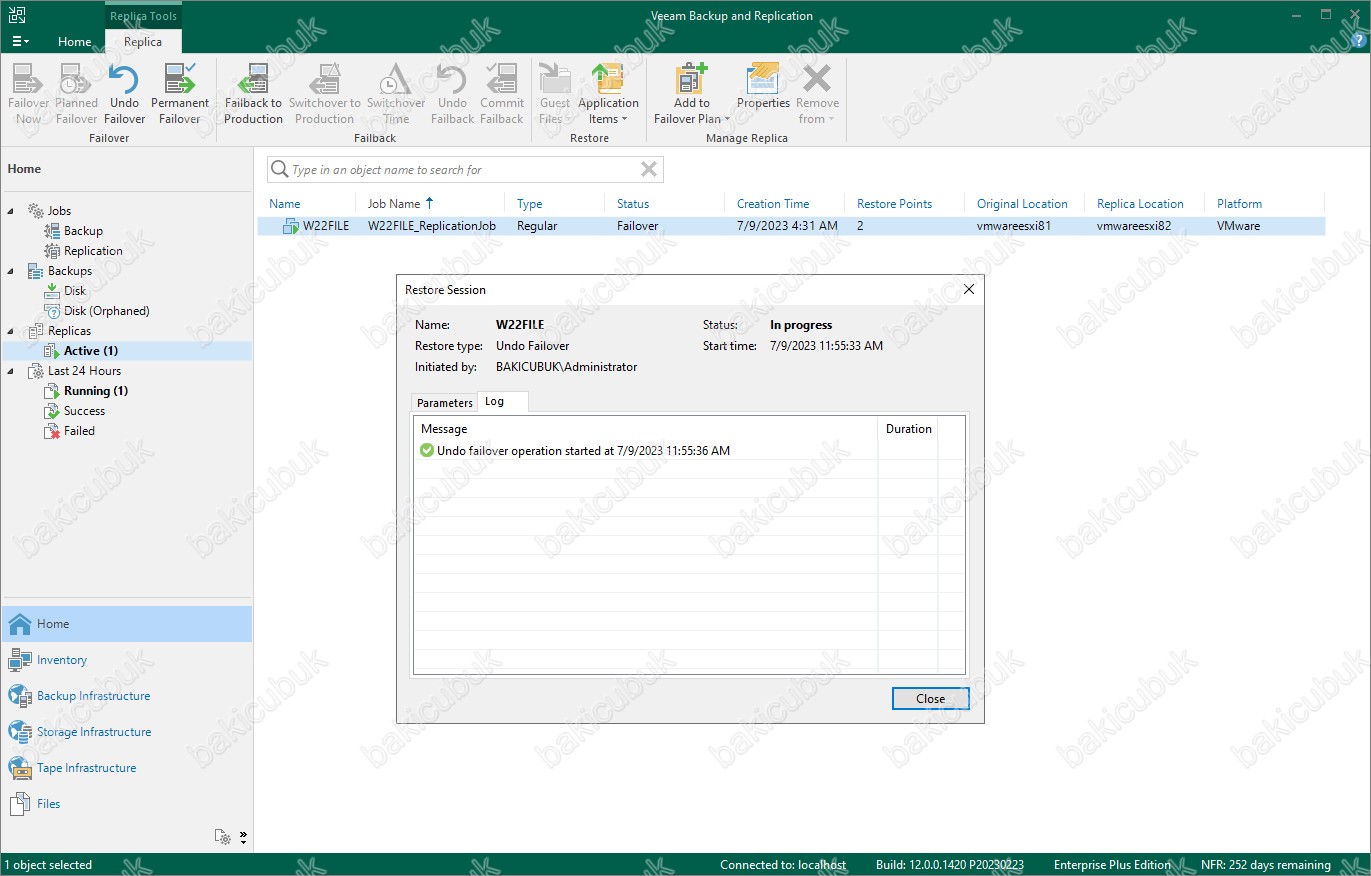Select Active (1) under Replicas
This screenshot has width=1371, height=876.
91,351
